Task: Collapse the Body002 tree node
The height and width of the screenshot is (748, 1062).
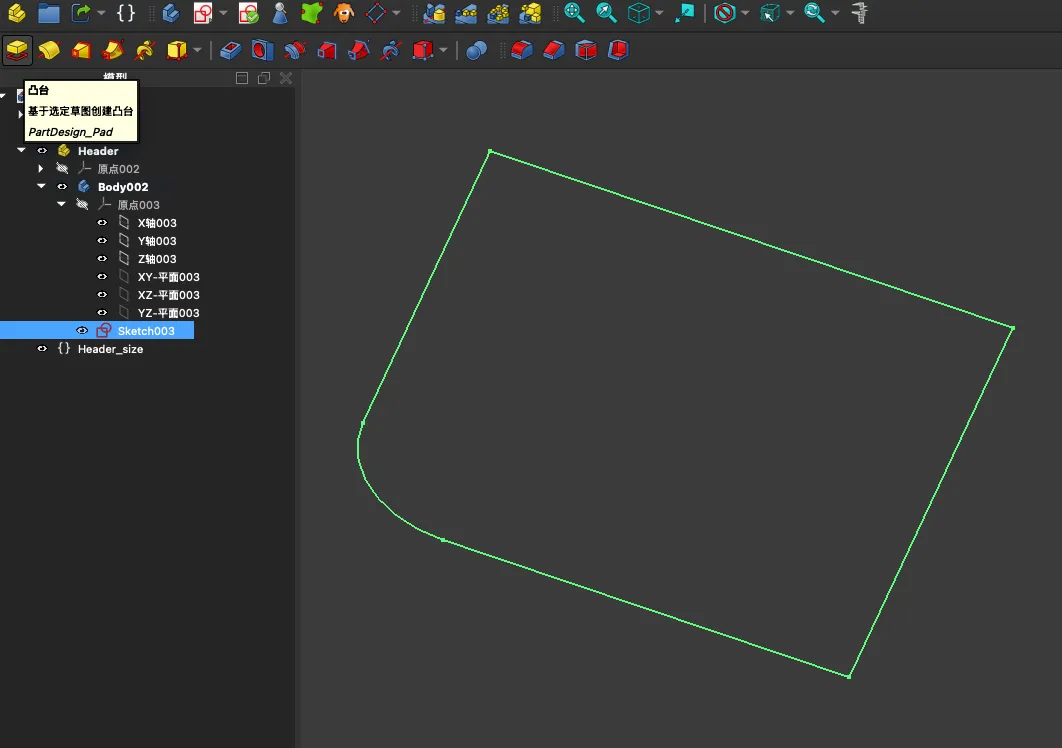Action: tap(41, 187)
